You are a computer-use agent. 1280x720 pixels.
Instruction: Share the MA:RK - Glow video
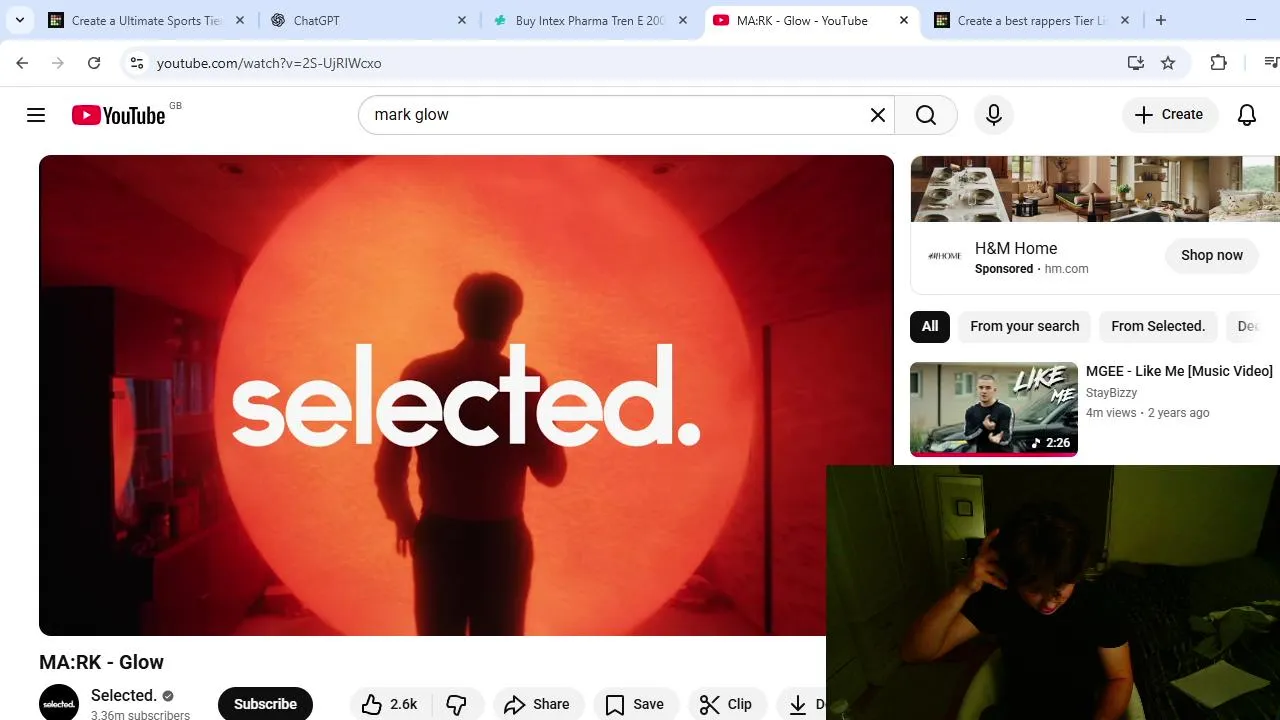pos(537,705)
